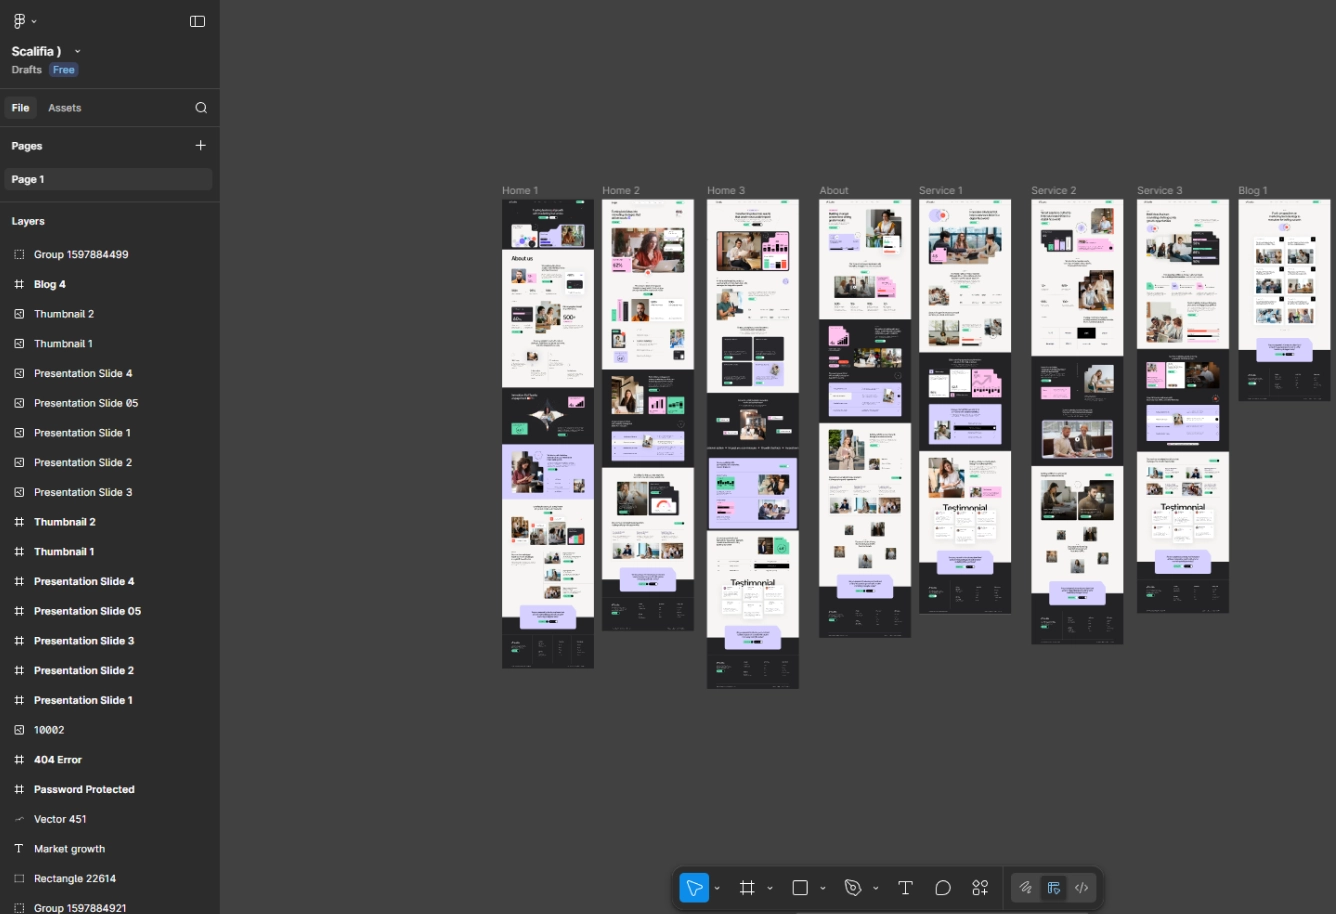The width and height of the screenshot is (1336, 914).
Task: Click the frame thumbnail under the Home 1 label
Action: (x=548, y=433)
